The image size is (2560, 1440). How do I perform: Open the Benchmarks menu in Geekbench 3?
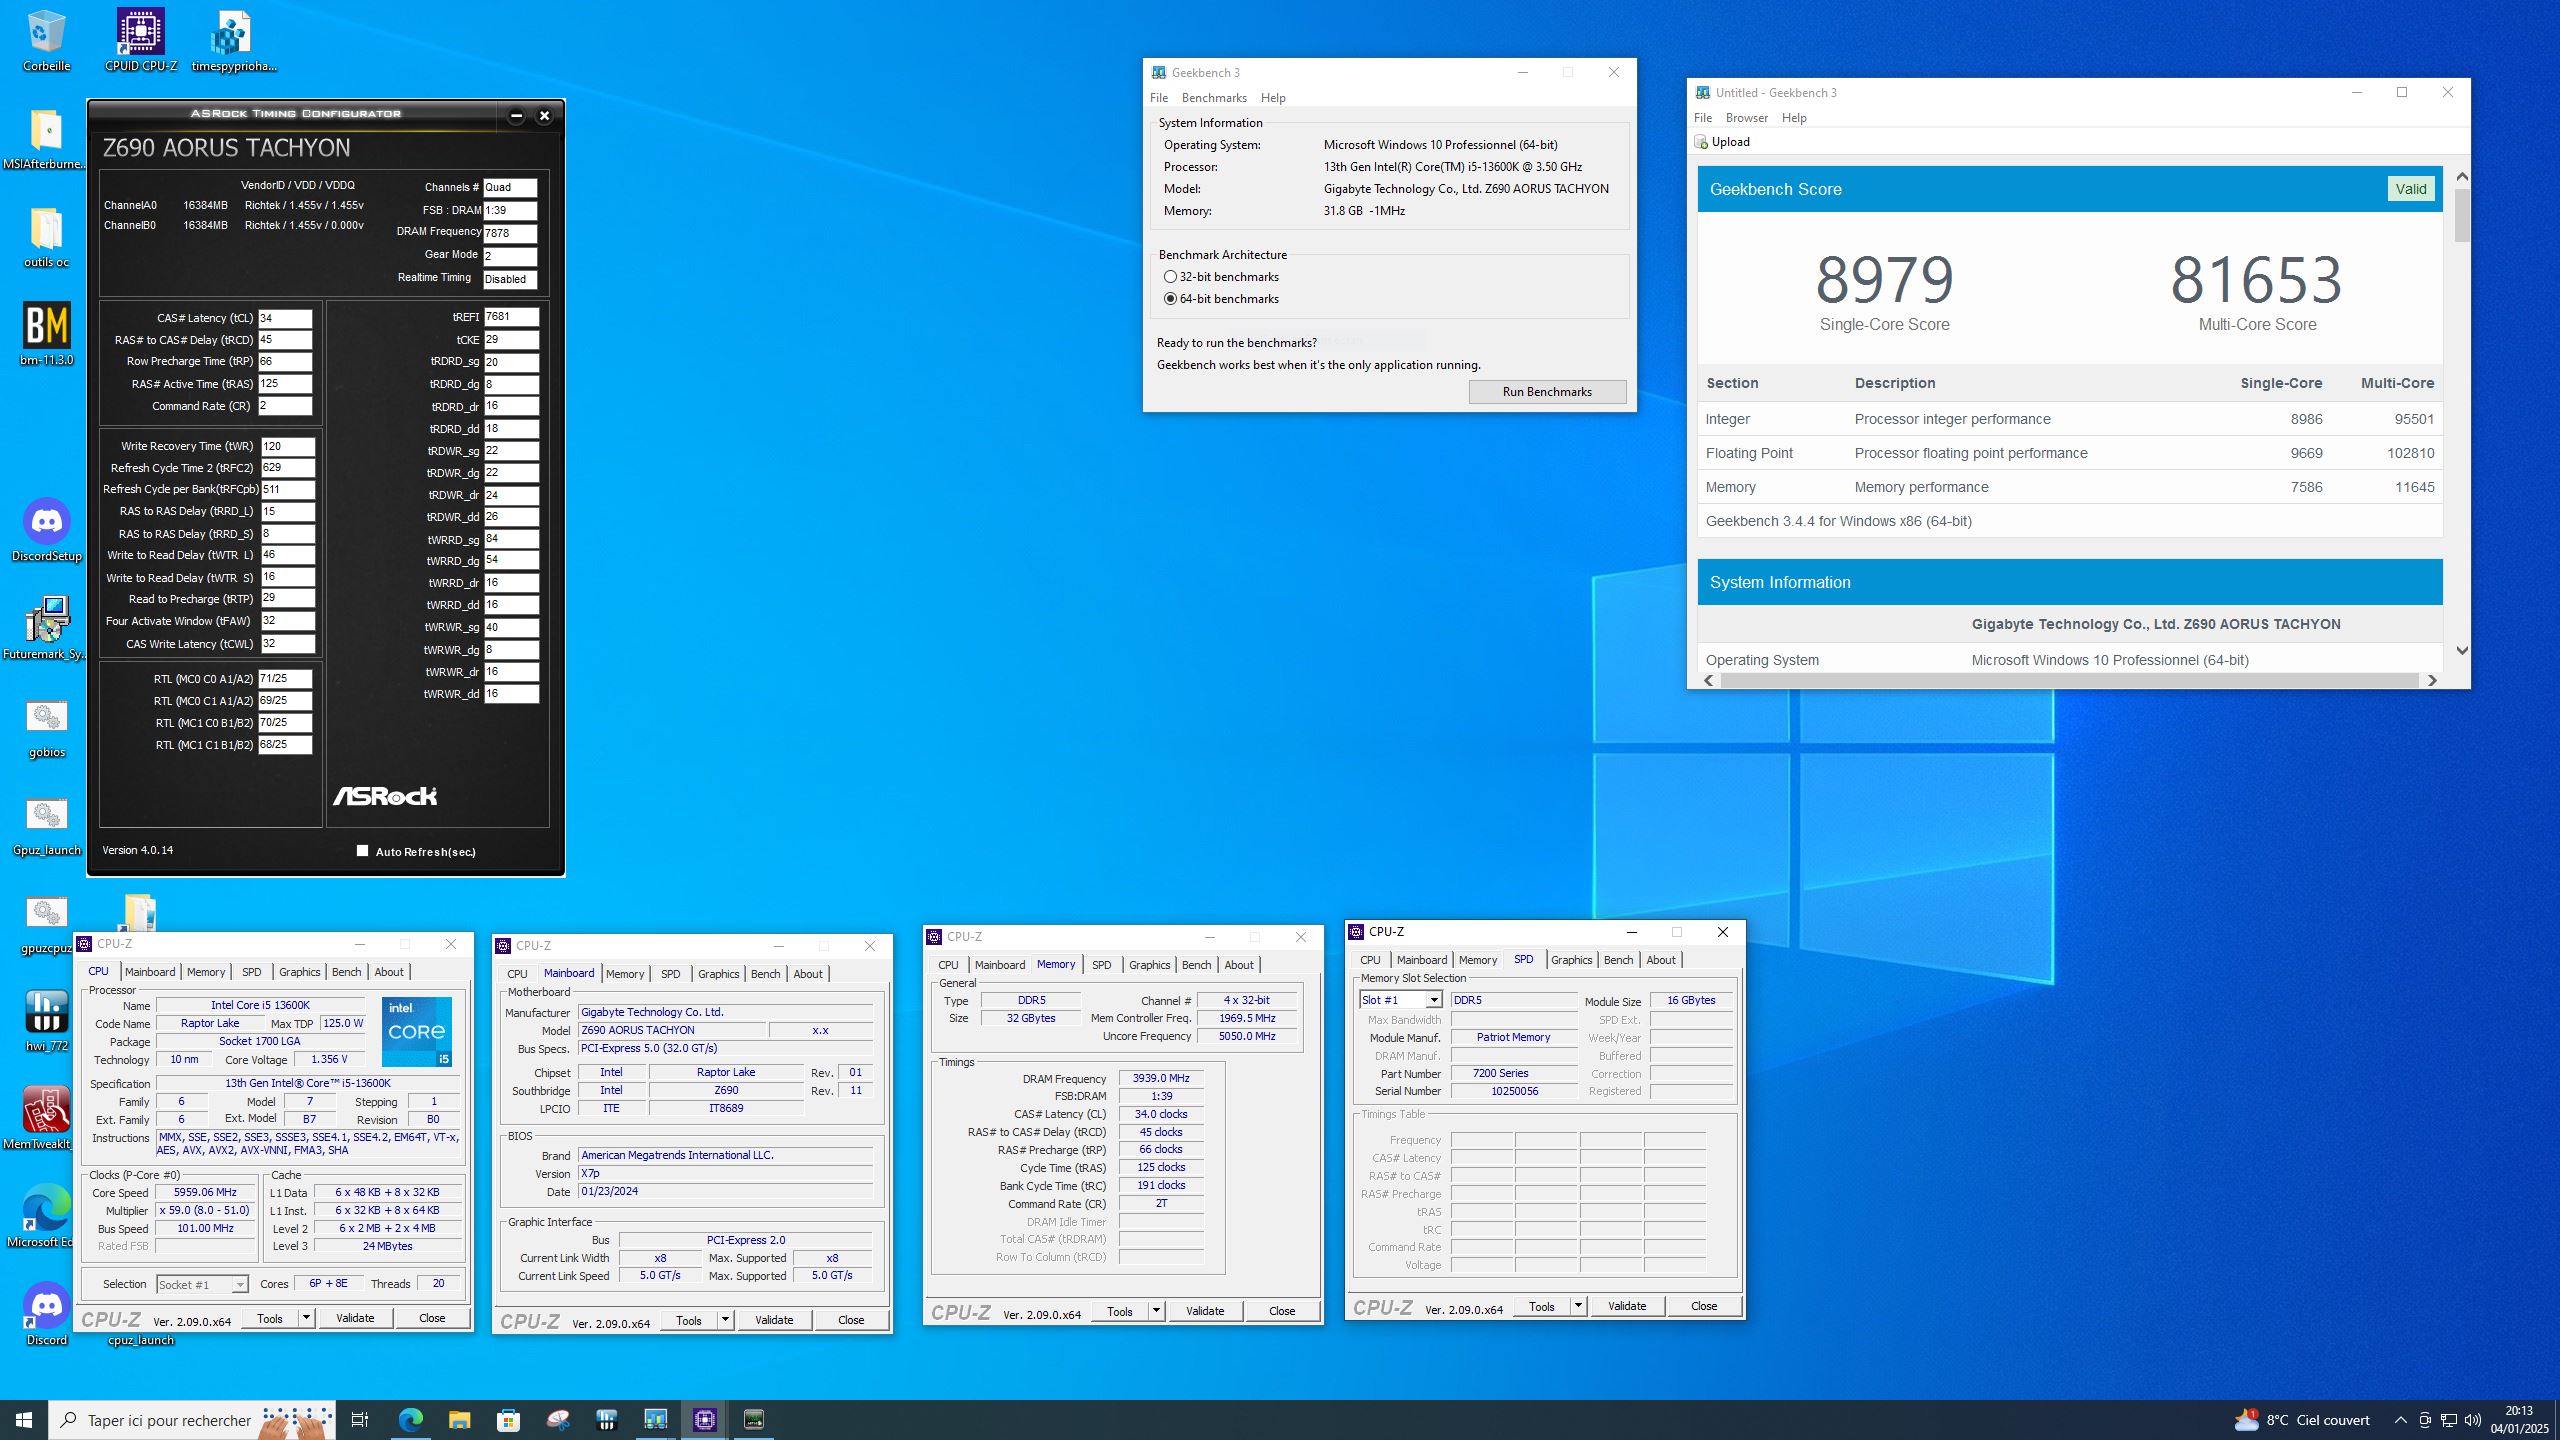coord(1214,98)
